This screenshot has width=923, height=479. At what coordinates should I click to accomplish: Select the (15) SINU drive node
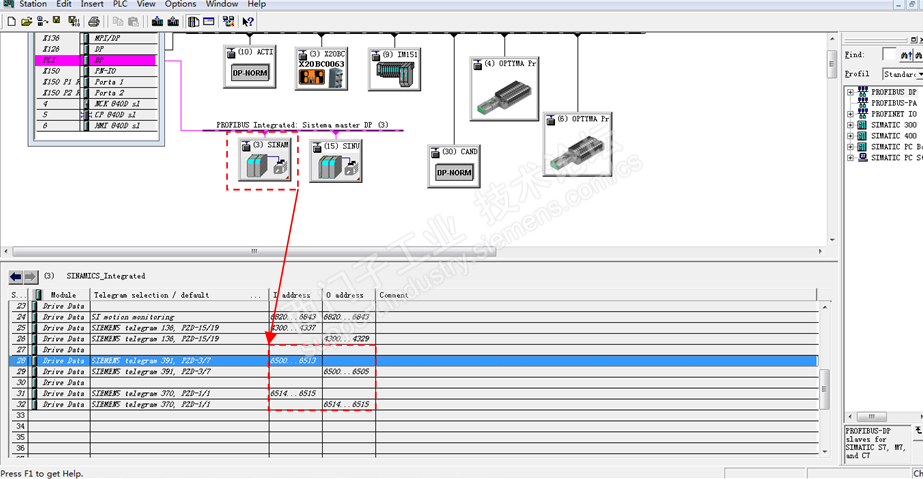click(336, 161)
